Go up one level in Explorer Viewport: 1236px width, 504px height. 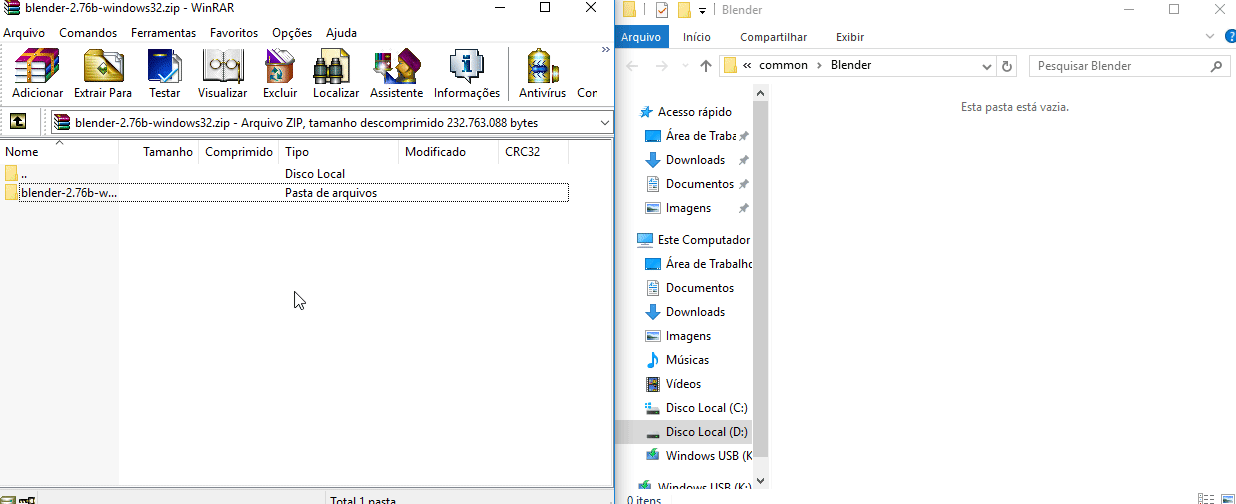coord(706,66)
